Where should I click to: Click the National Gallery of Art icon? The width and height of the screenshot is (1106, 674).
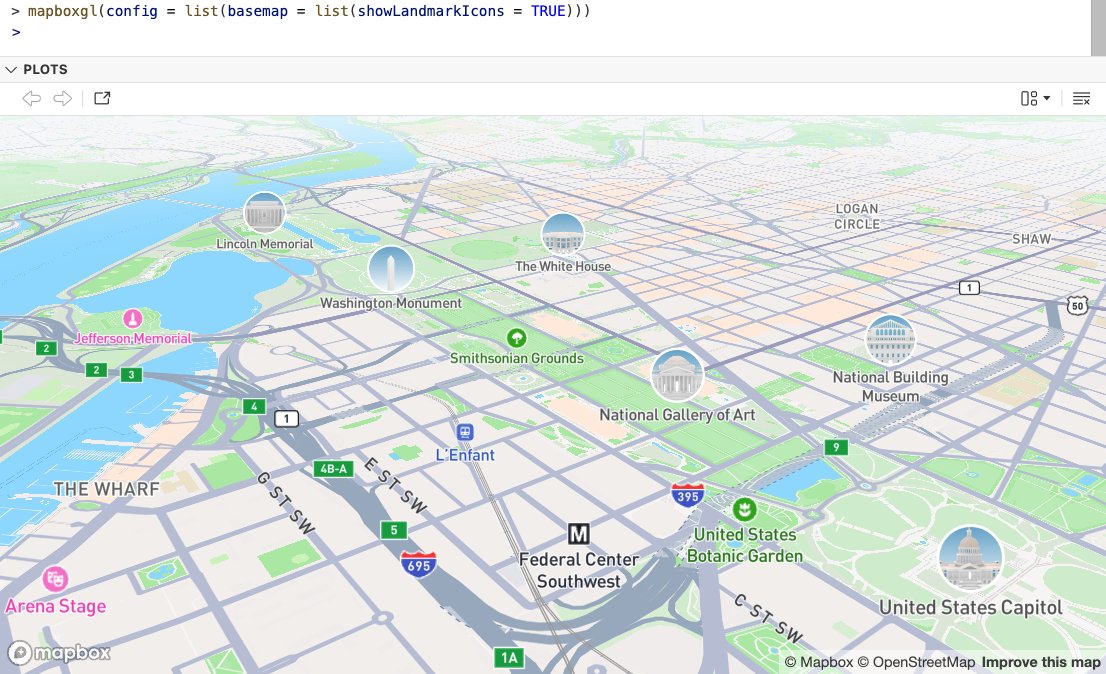click(677, 376)
